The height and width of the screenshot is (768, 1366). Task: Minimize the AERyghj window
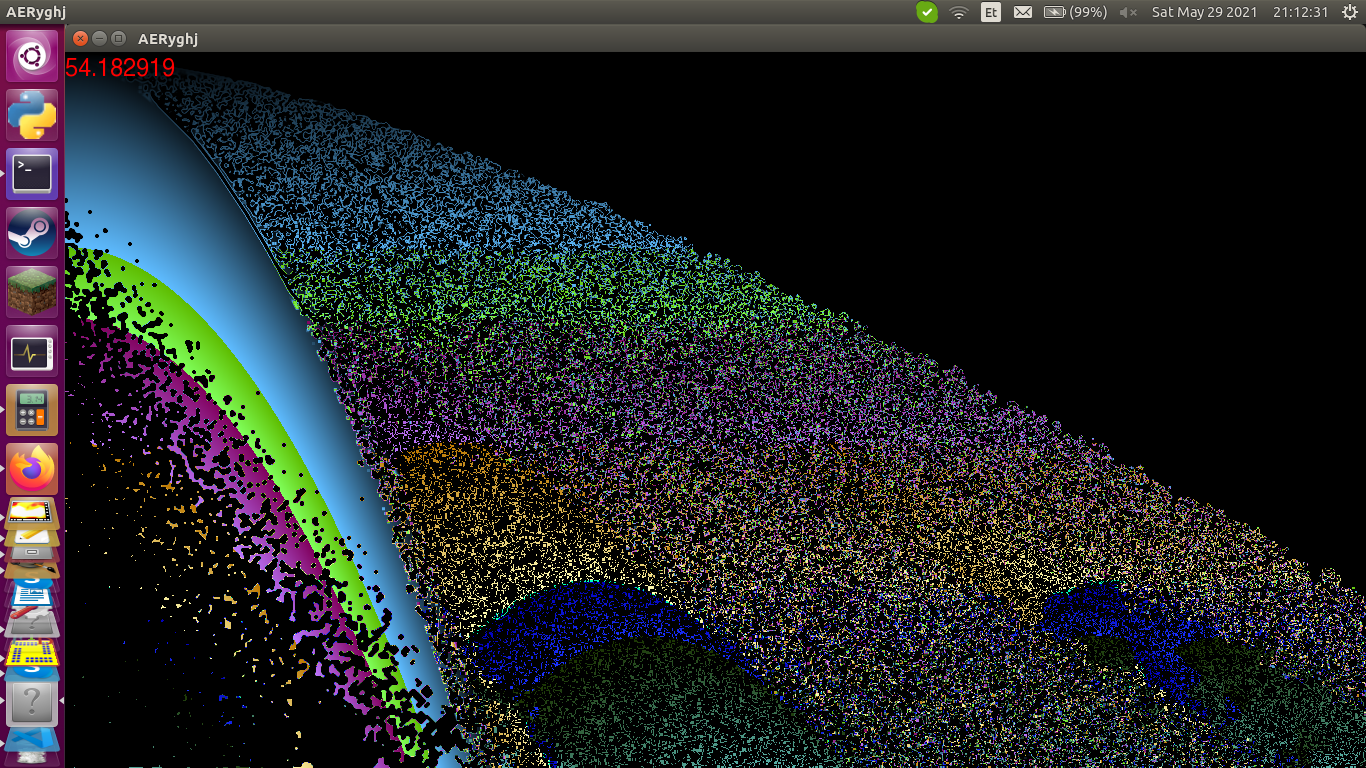point(100,39)
